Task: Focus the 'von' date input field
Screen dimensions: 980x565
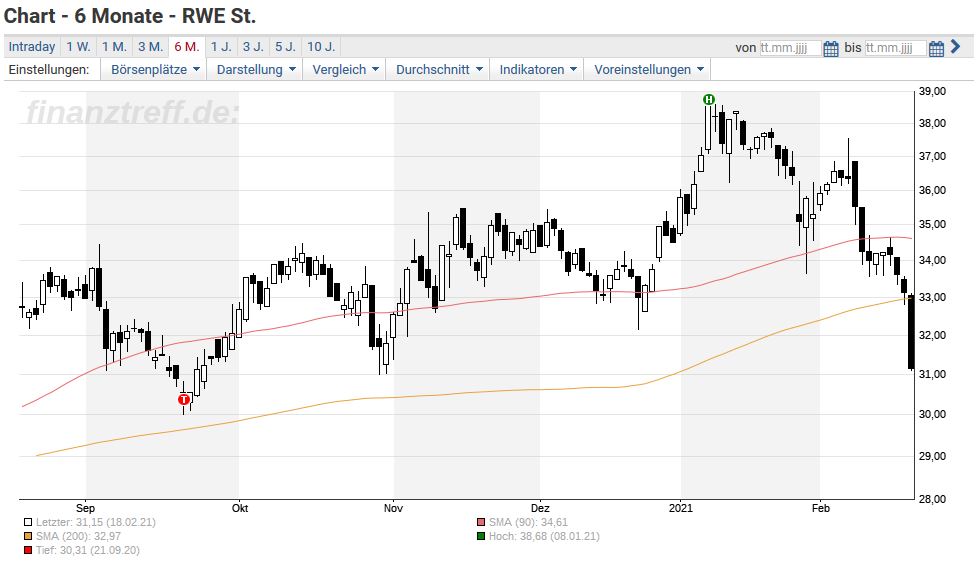Action: (x=790, y=48)
